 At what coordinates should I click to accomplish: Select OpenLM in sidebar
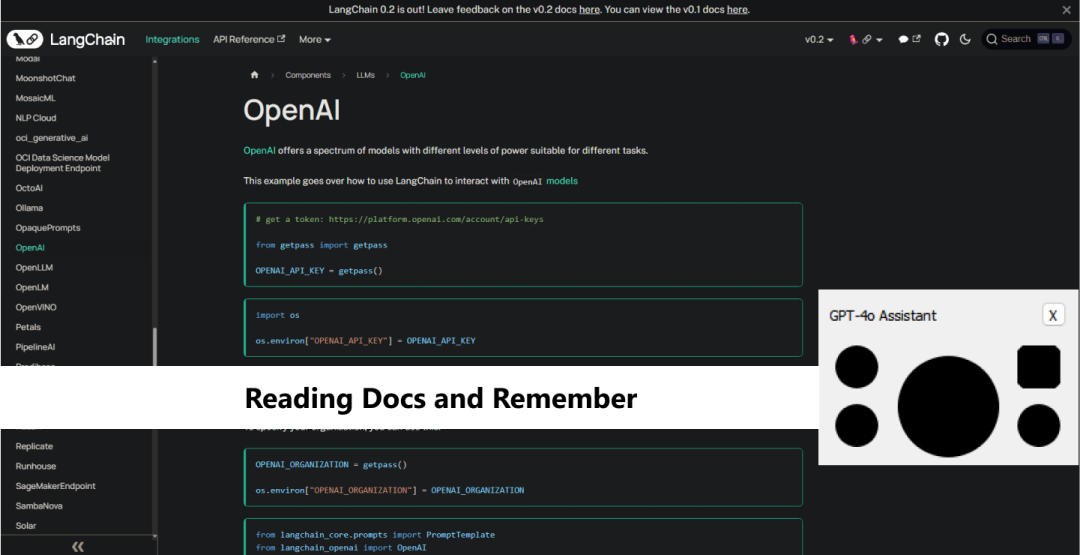32,287
